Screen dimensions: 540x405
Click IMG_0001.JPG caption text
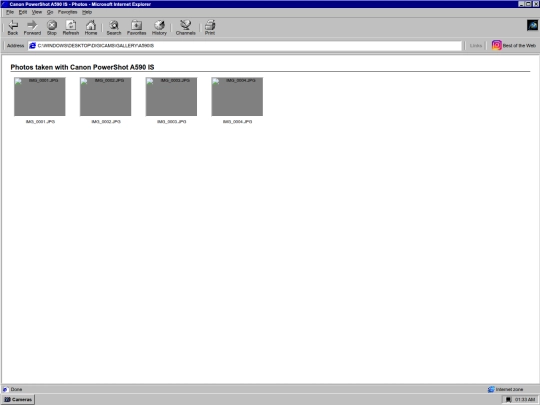40,122
